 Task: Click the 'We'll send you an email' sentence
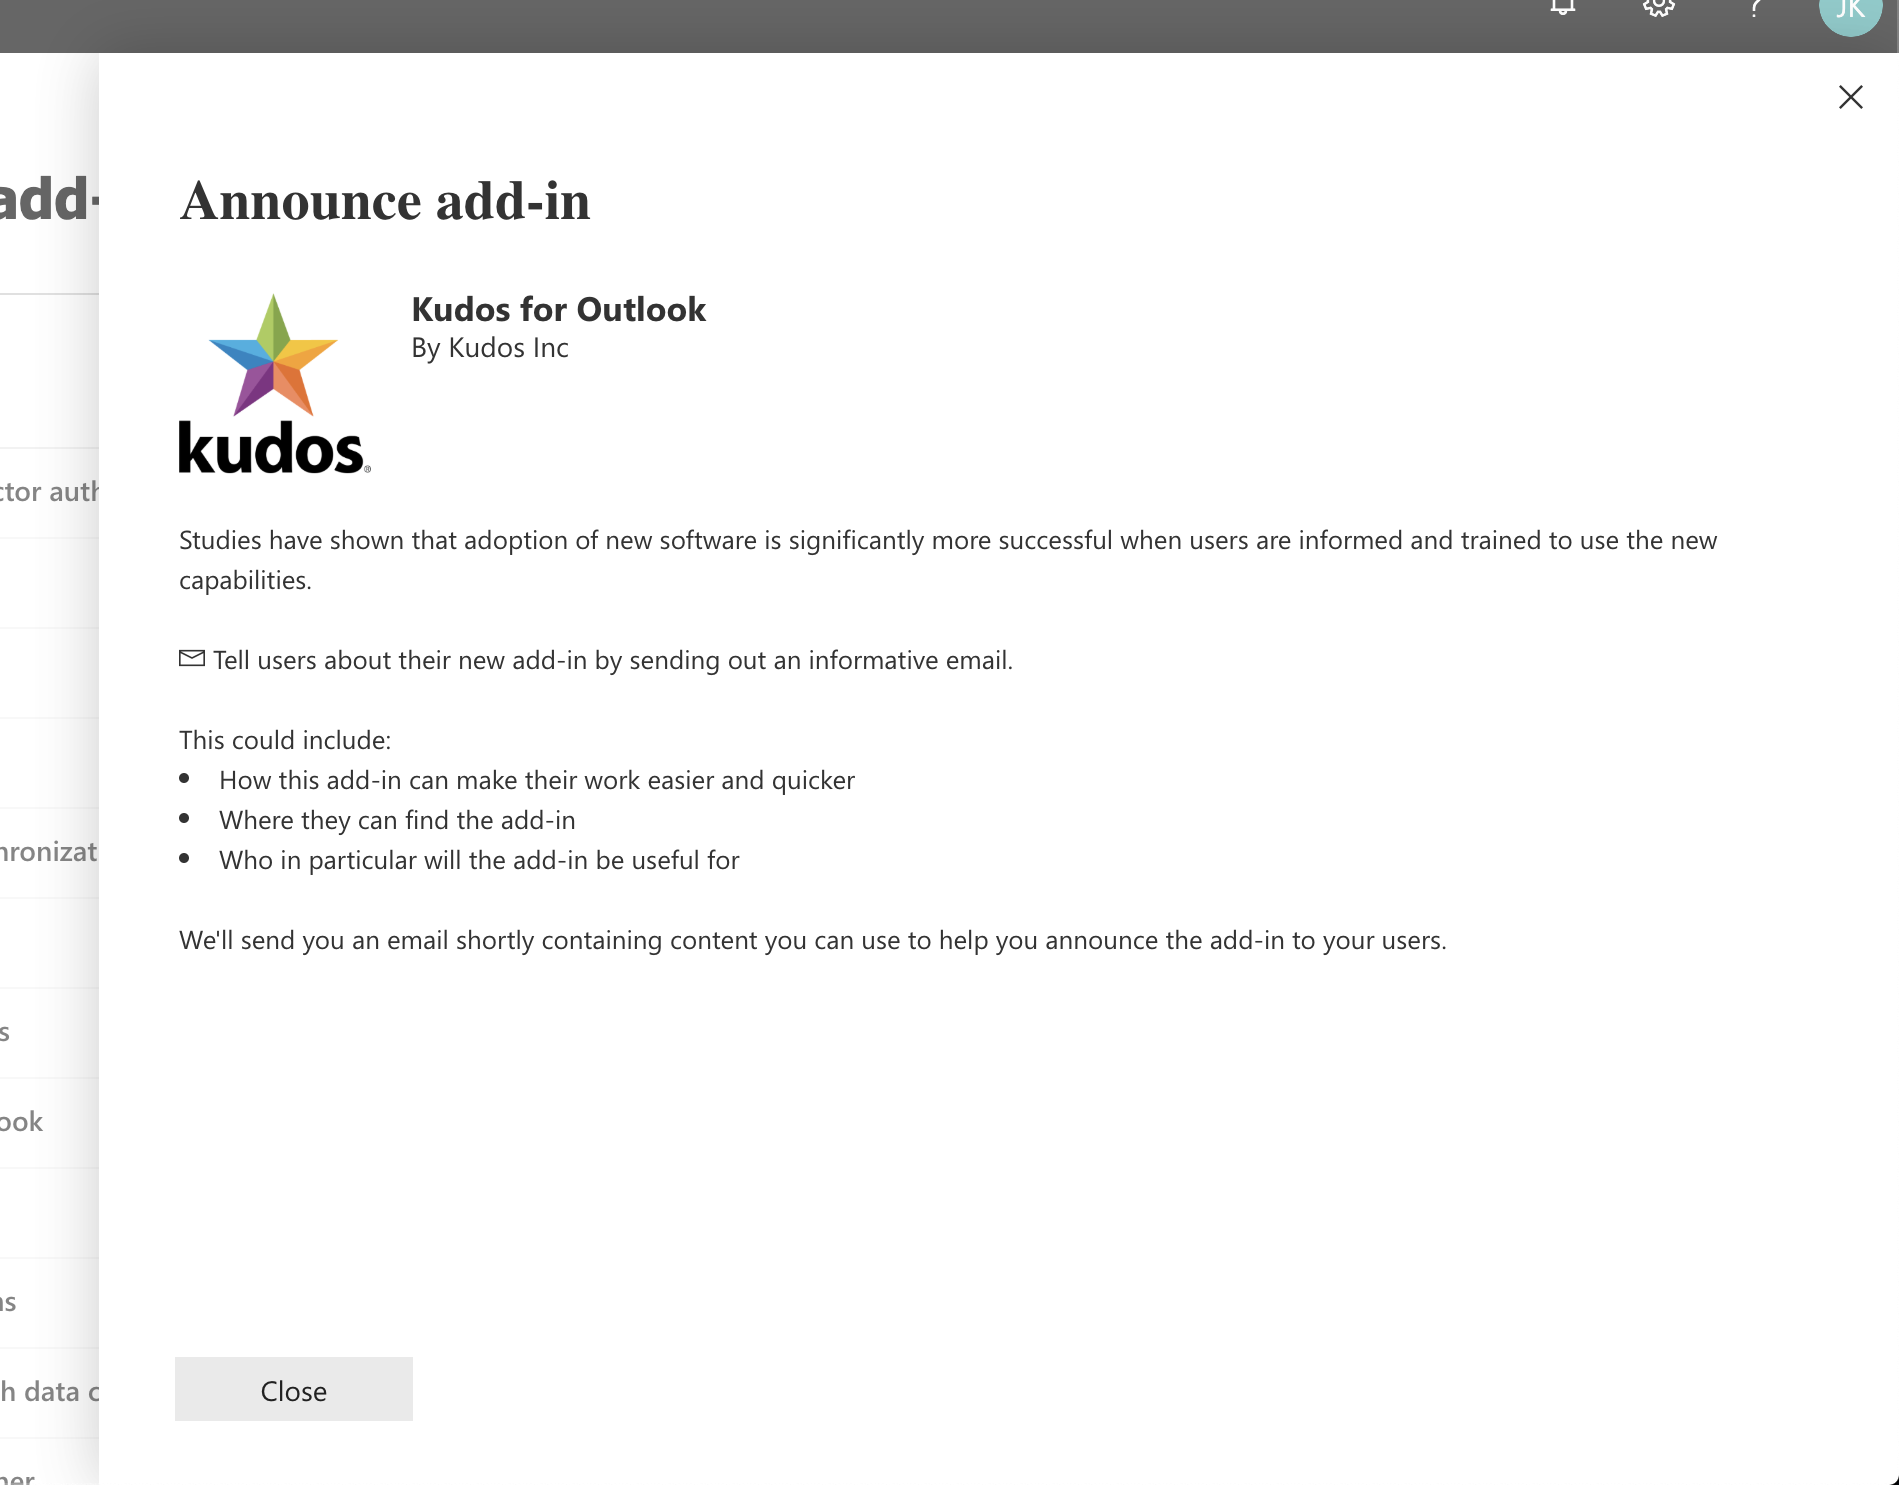[x=813, y=940]
